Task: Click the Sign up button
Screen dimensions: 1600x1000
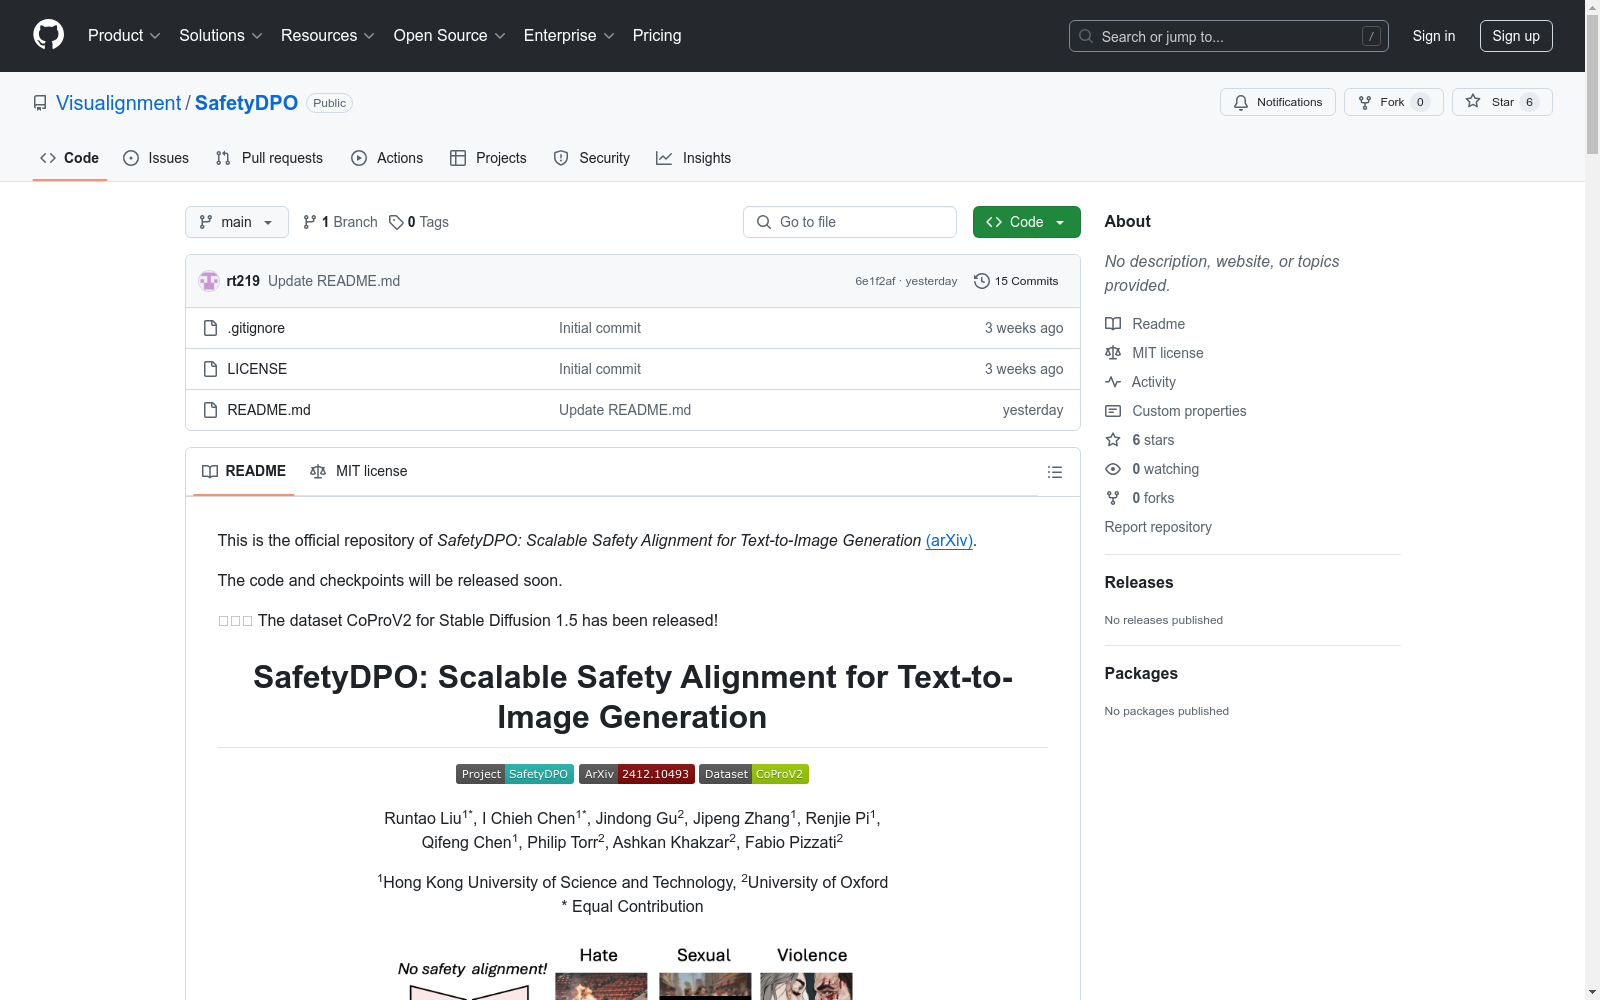Action: point(1516,36)
